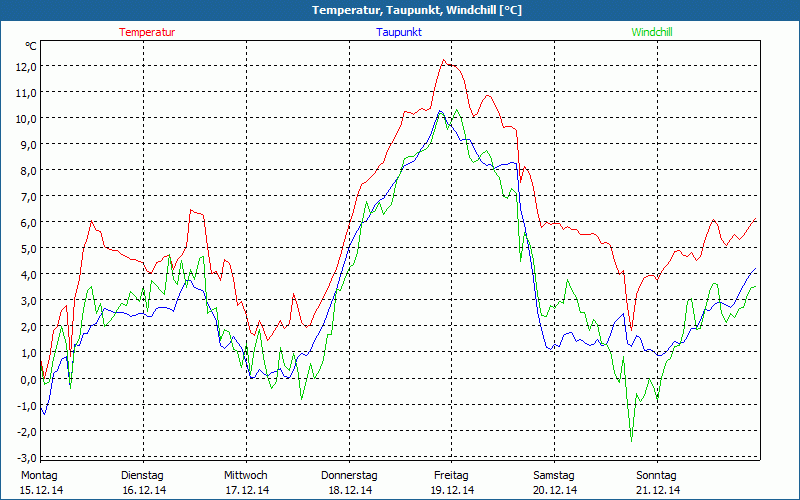Click the '3,0' y-axis value

(29, 301)
